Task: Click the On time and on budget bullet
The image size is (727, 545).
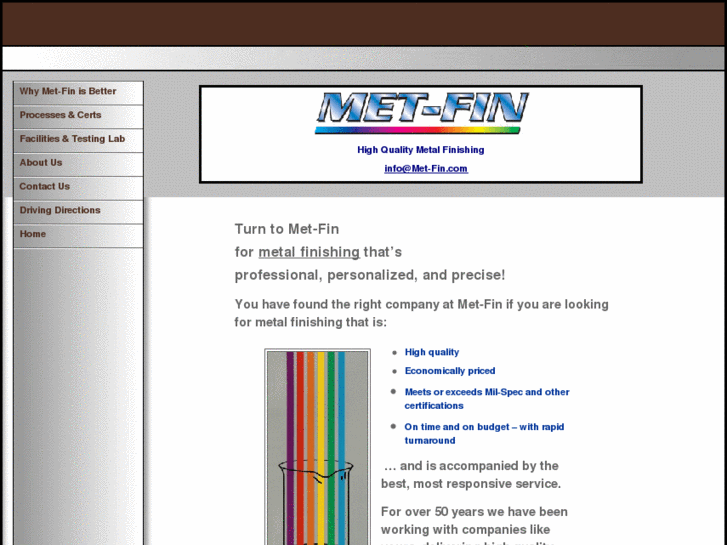Action: point(484,434)
